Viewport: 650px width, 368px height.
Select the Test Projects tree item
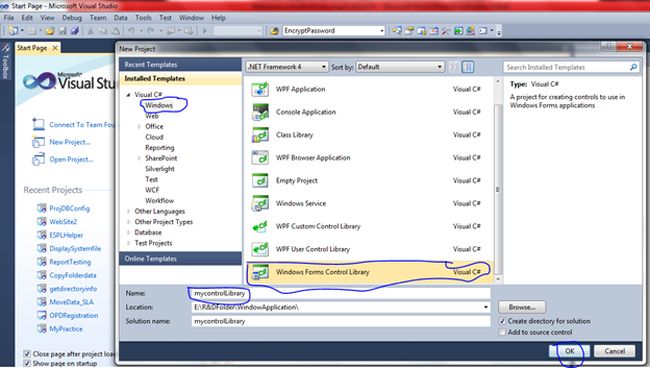(x=153, y=243)
